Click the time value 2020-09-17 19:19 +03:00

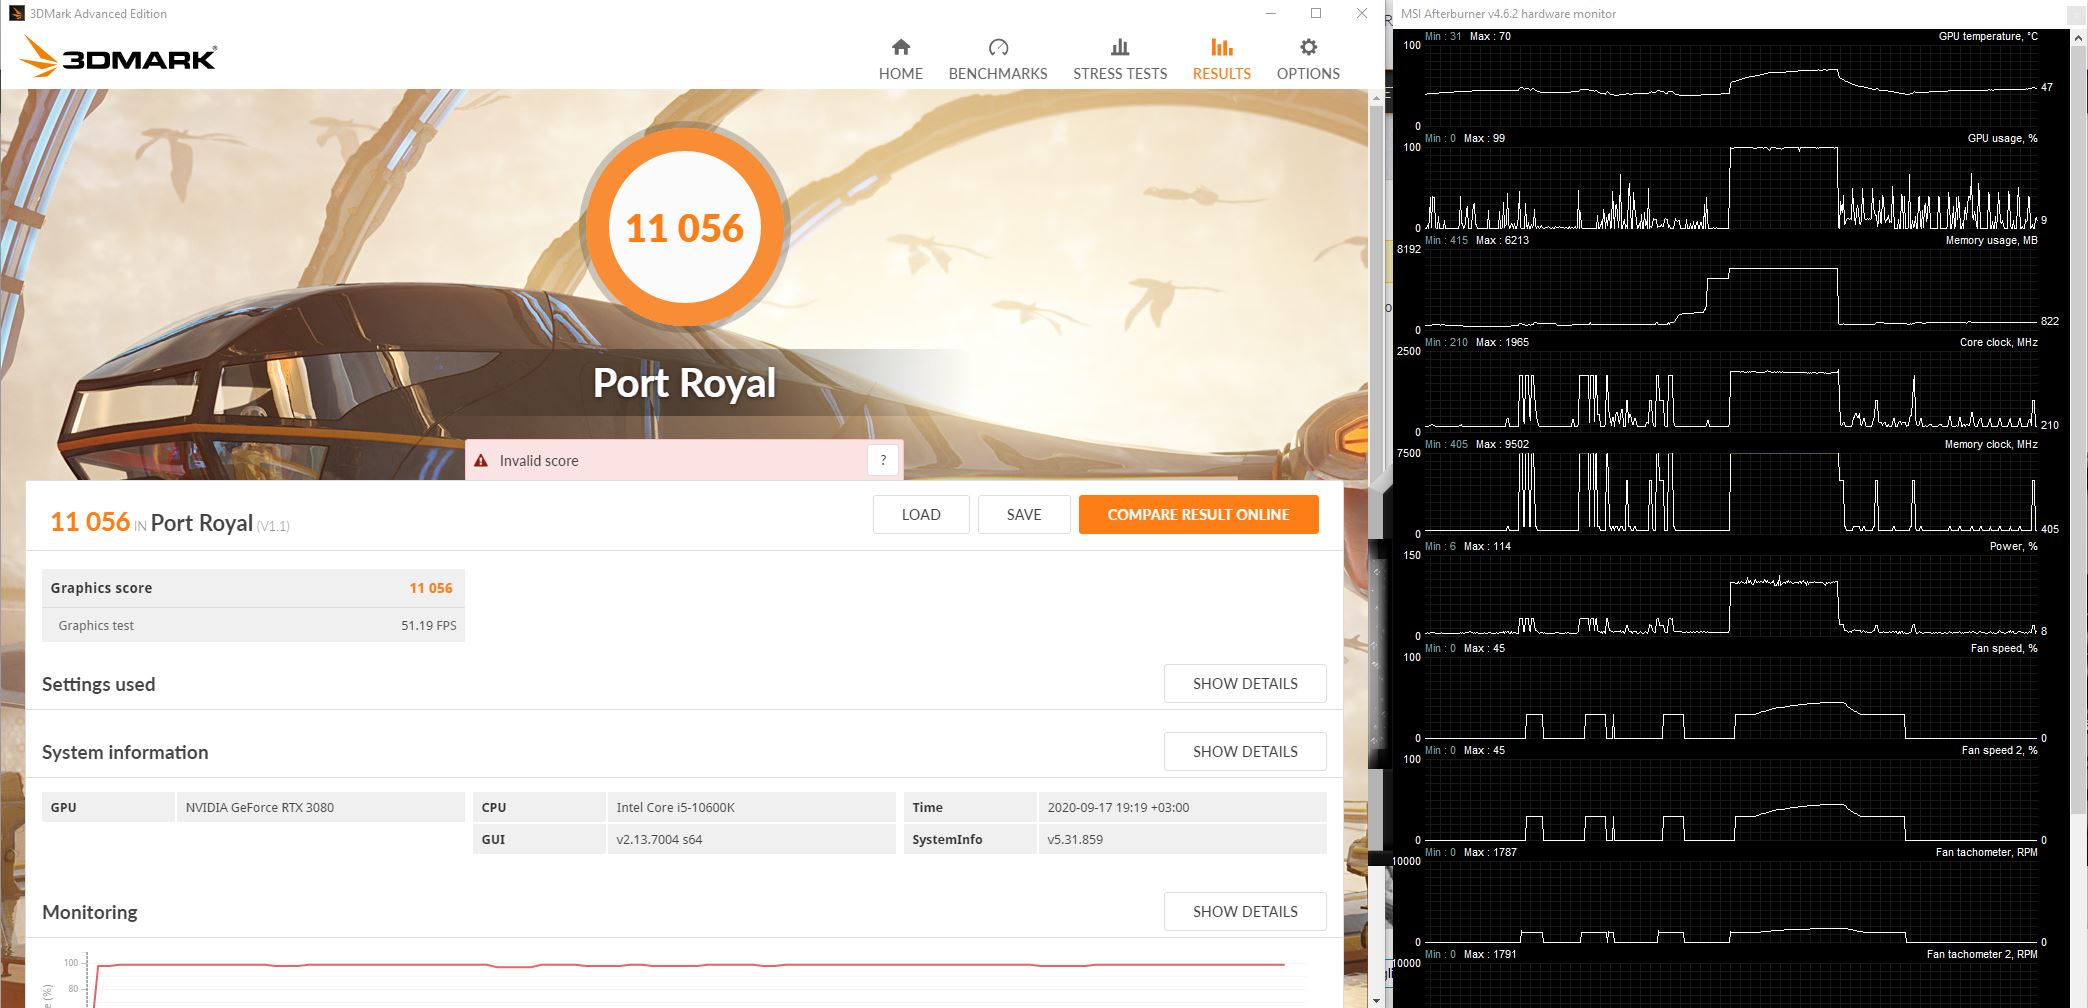coord(1118,808)
